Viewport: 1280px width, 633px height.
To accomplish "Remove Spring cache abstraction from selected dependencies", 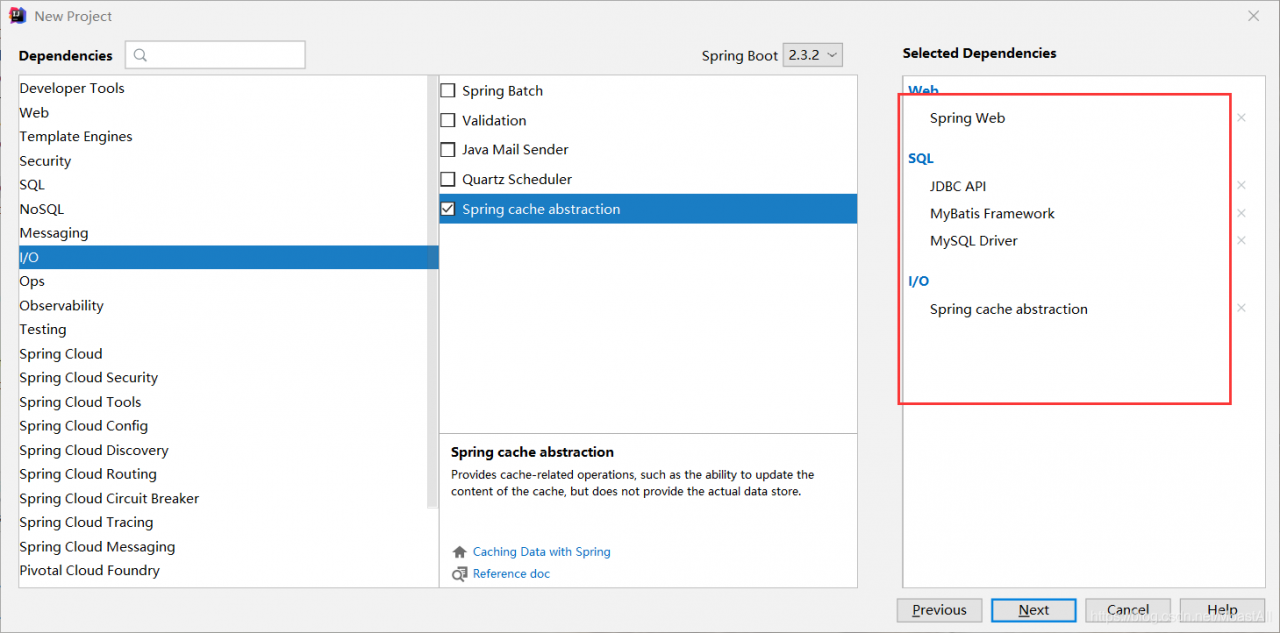I will point(1241,308).
